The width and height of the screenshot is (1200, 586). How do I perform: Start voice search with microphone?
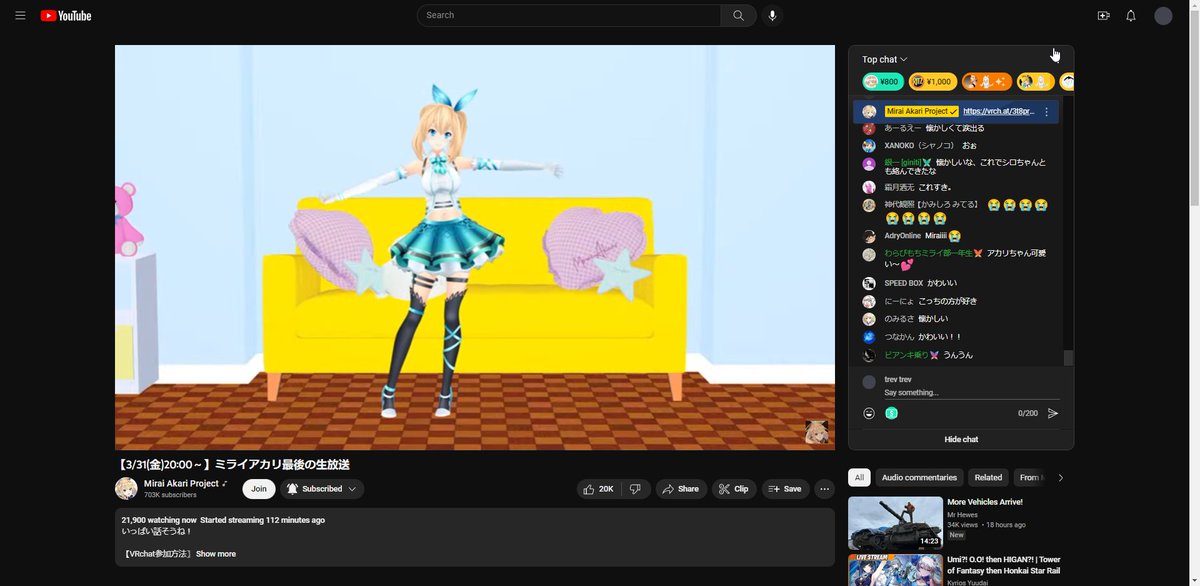pos(772,16)
